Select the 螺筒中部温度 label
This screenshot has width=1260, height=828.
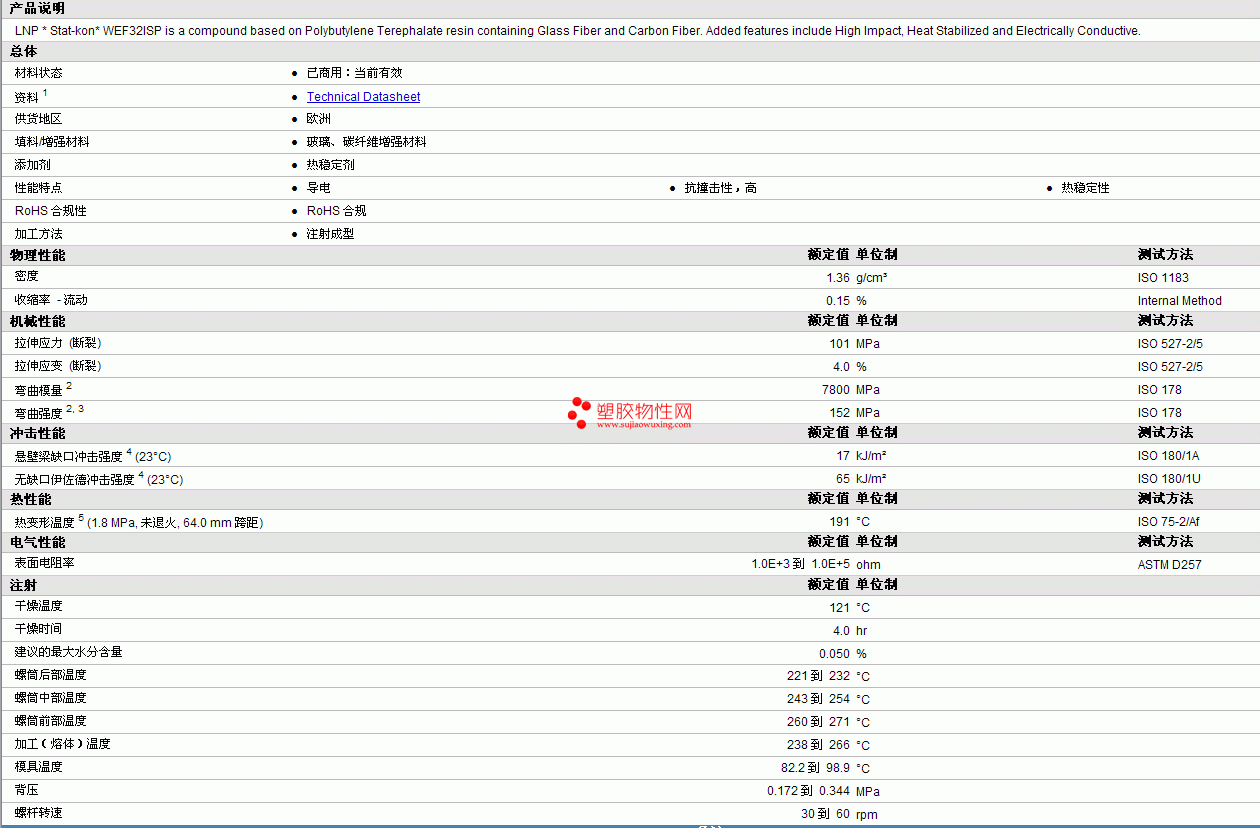(50, 698)
